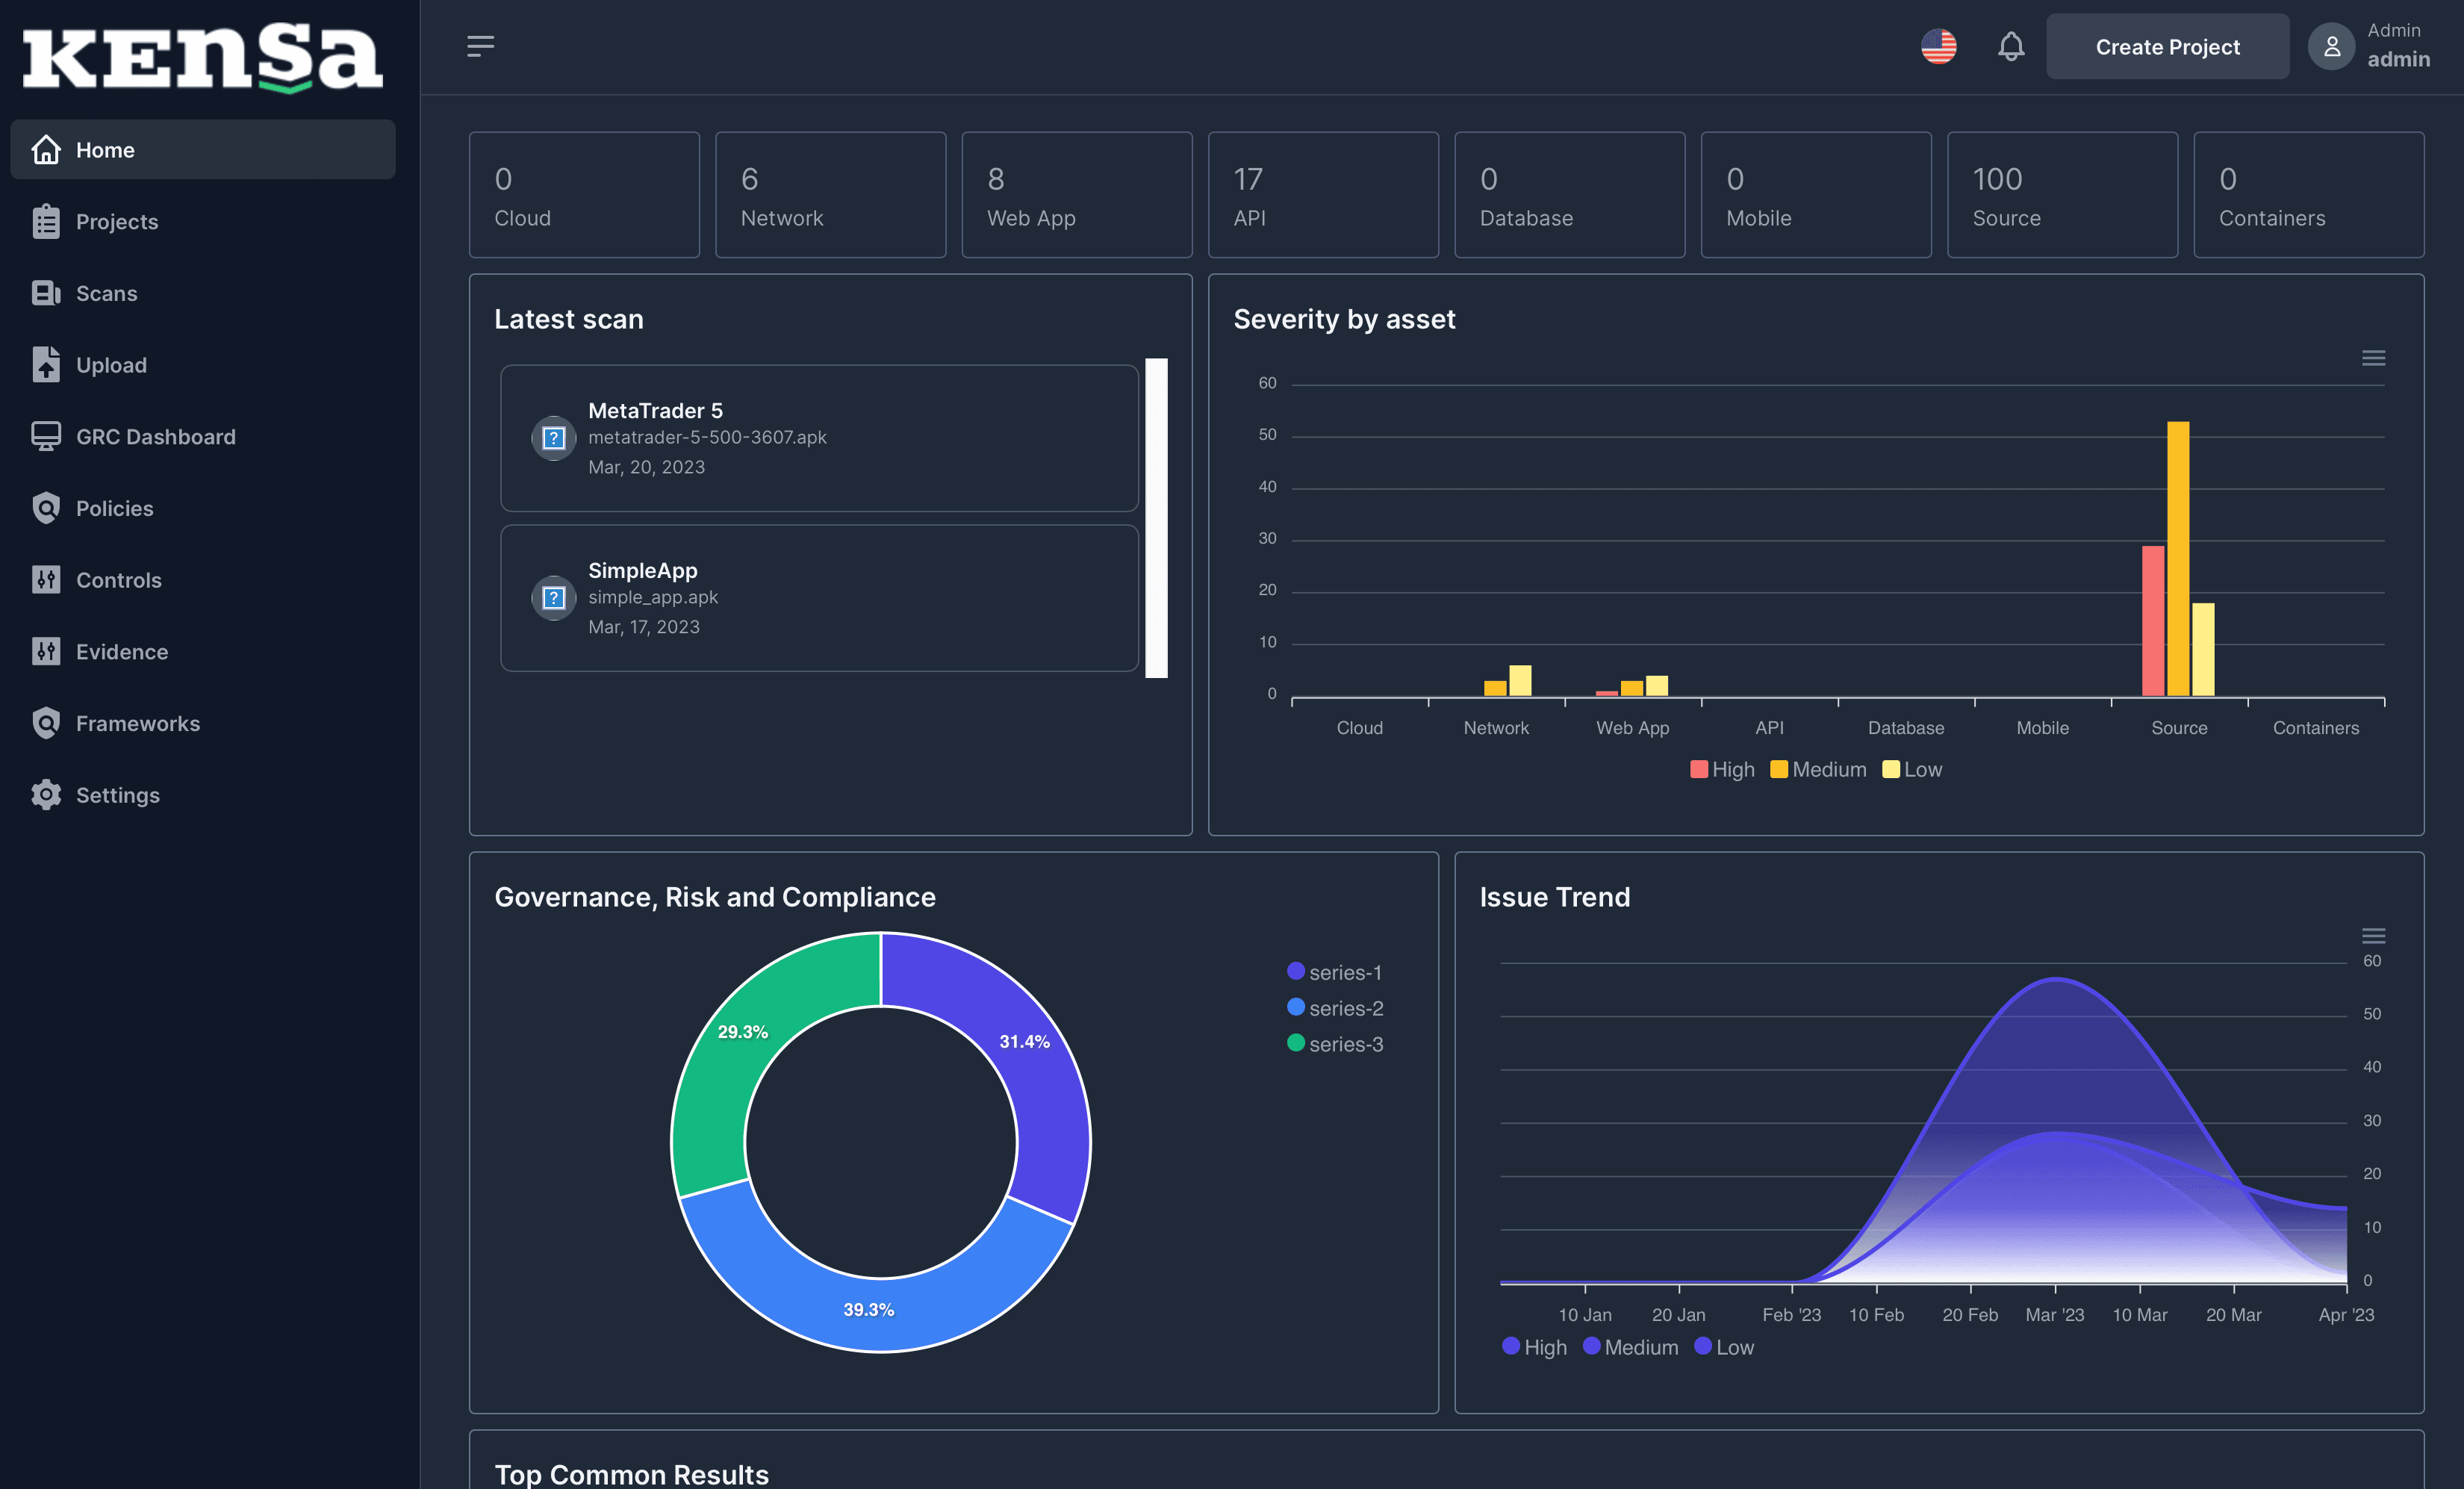The height and width of the screenshot is (1489, 2464).
Task: Go to Projects in sidebar
Action: click(x=116, y=222)
